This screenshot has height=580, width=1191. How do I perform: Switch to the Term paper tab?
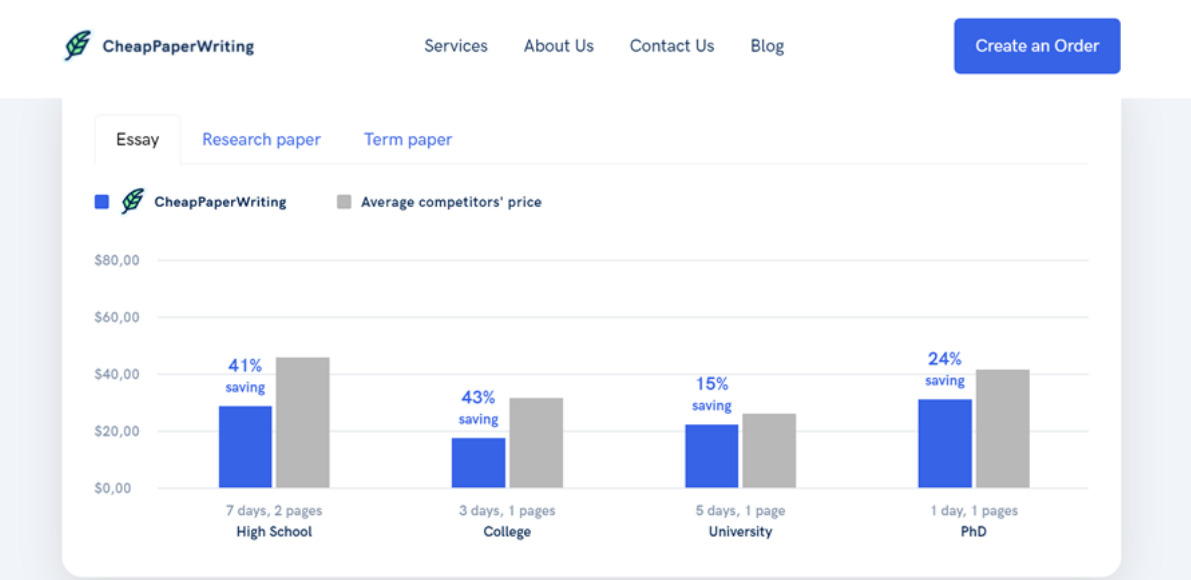408,140
